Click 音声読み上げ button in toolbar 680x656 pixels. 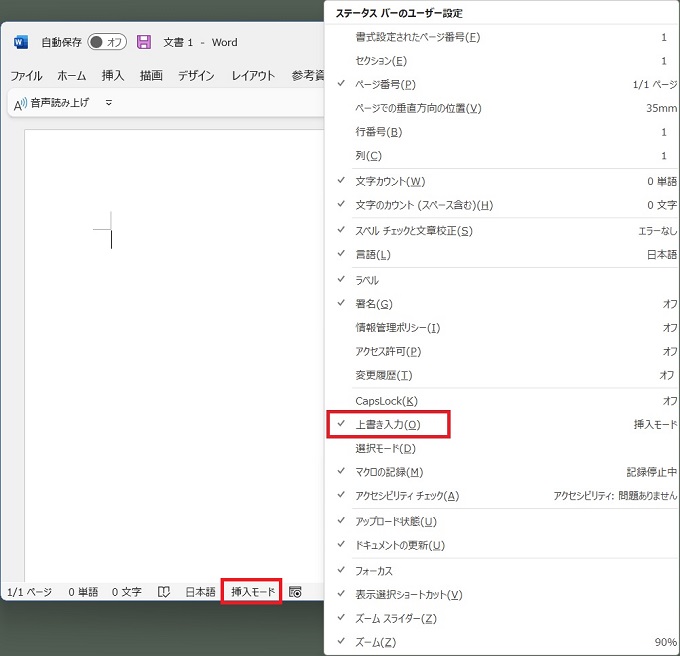pyautogui.click(x=51, y=103)
